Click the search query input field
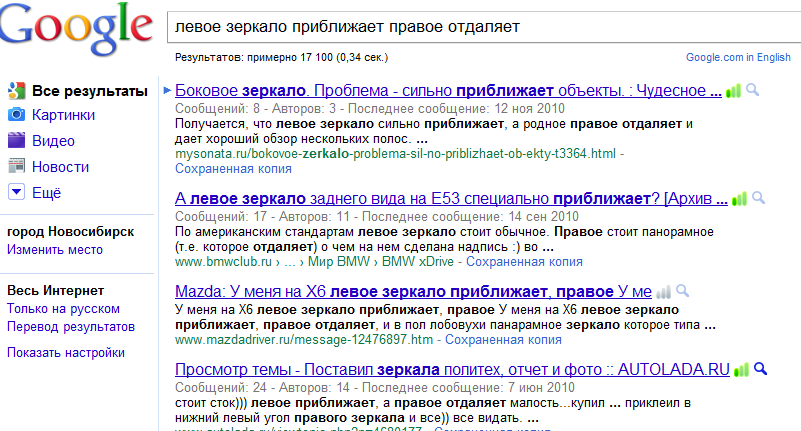Screen dimensions: 801x431 (x=484, y=27)
